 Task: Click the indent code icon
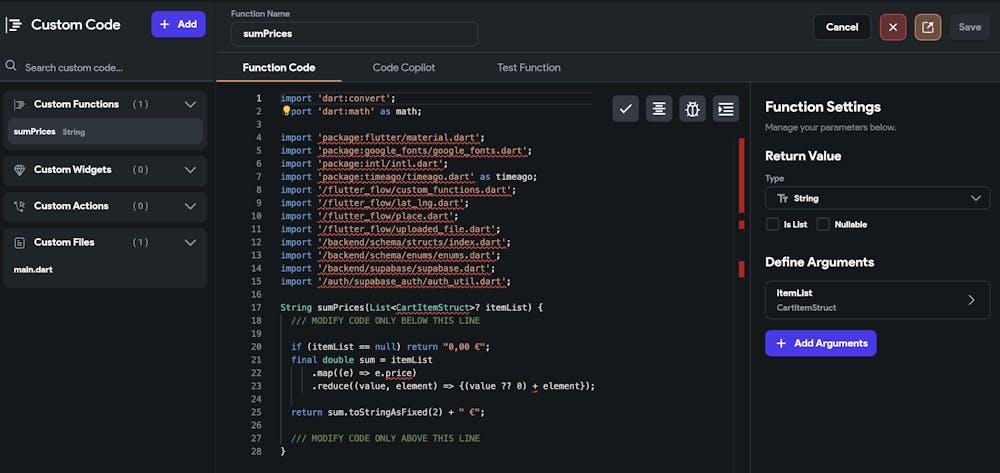coord(726,109)
